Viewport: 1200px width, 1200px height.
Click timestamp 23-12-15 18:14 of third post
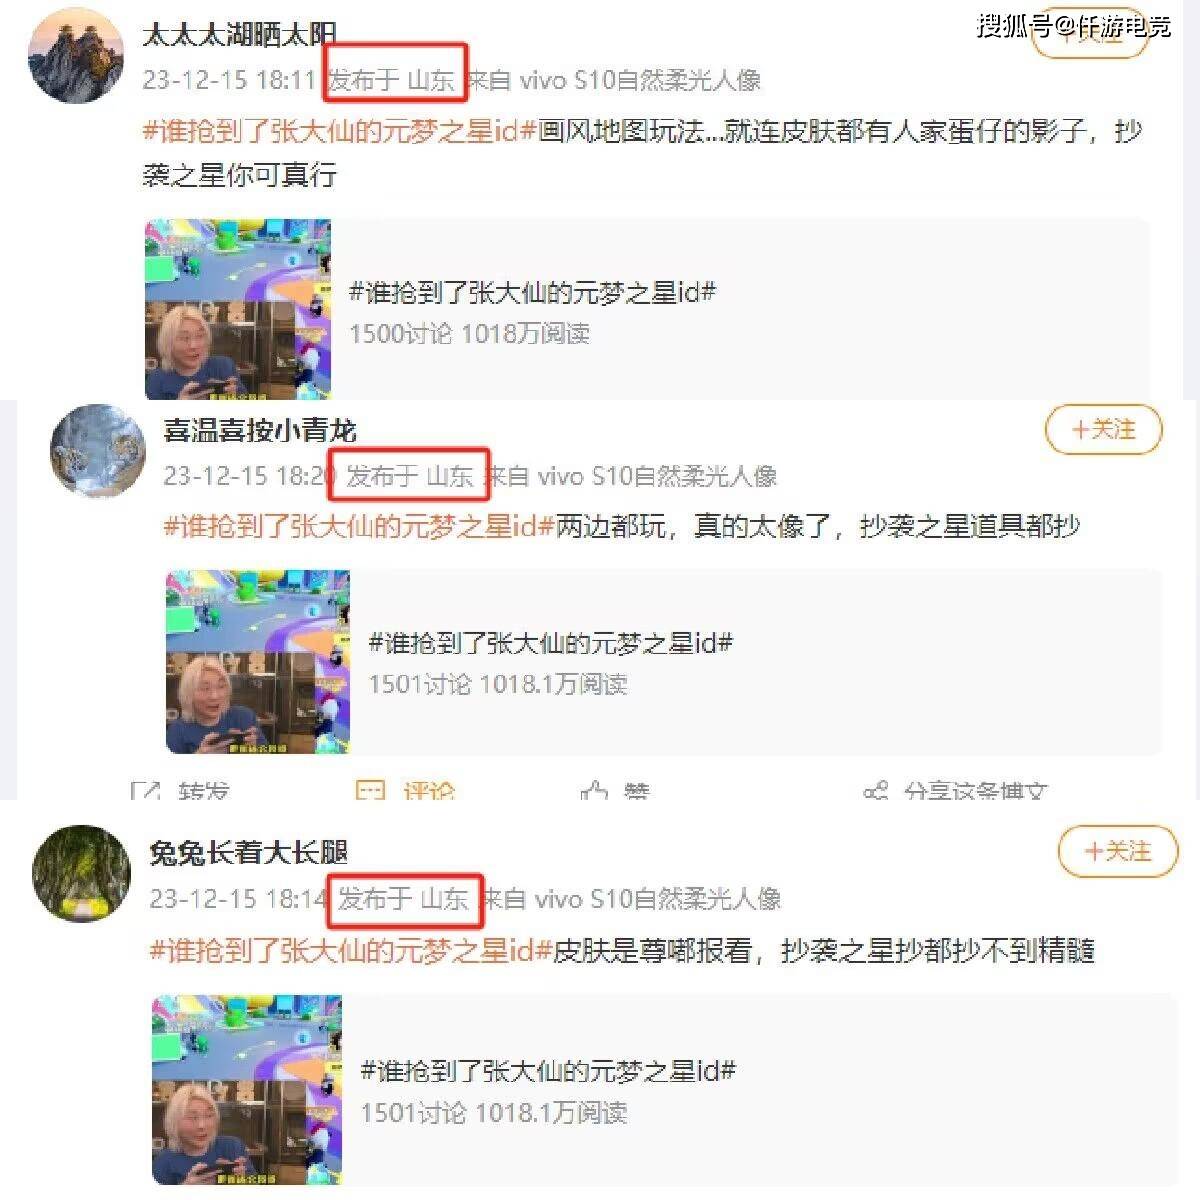pyautogui.click(x=238, y=899)
